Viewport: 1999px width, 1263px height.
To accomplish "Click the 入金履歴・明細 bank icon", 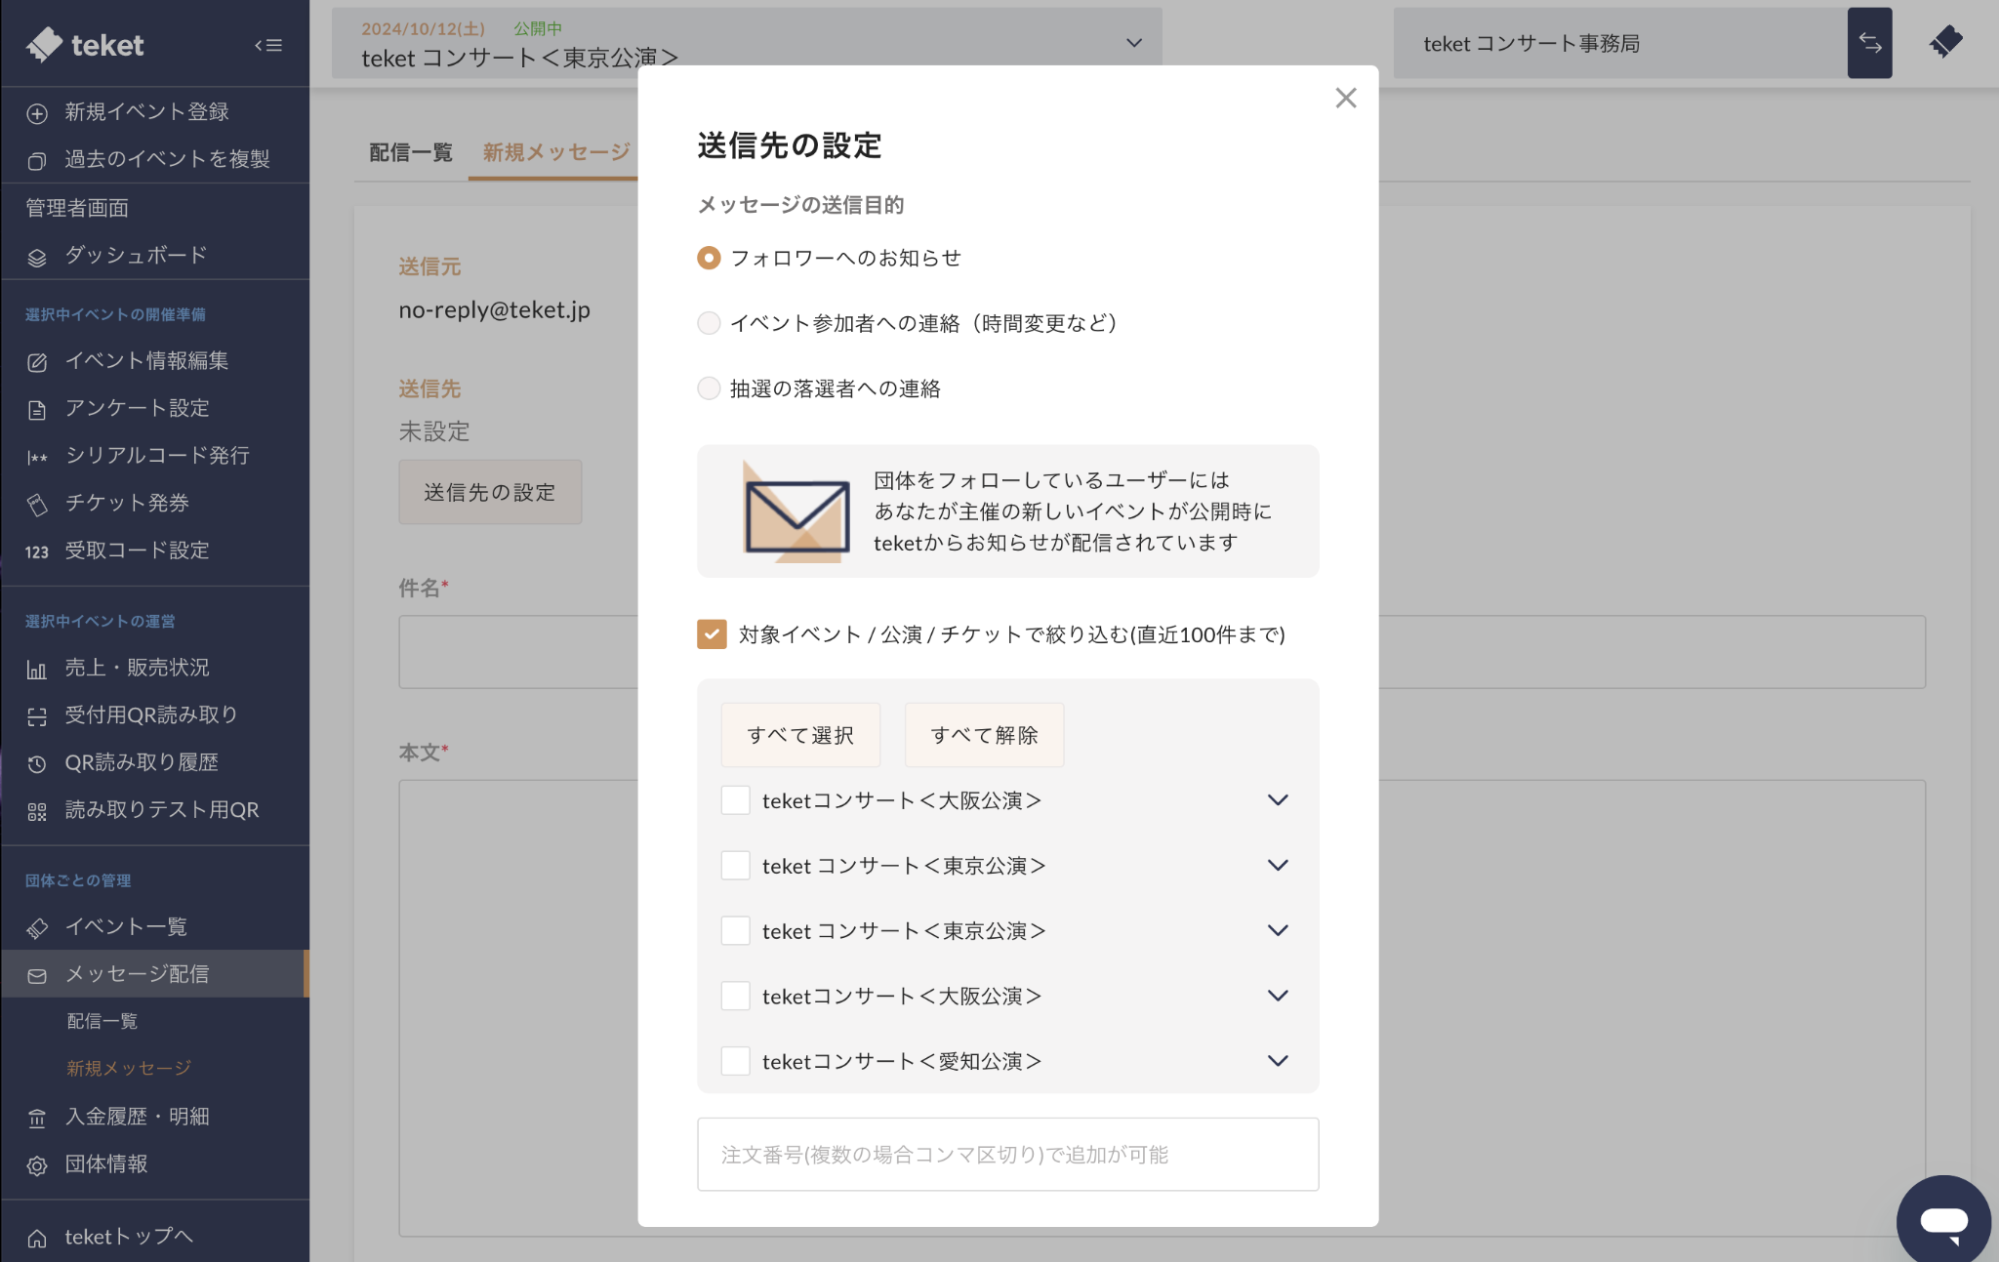I will click(x=37, y=1118).
